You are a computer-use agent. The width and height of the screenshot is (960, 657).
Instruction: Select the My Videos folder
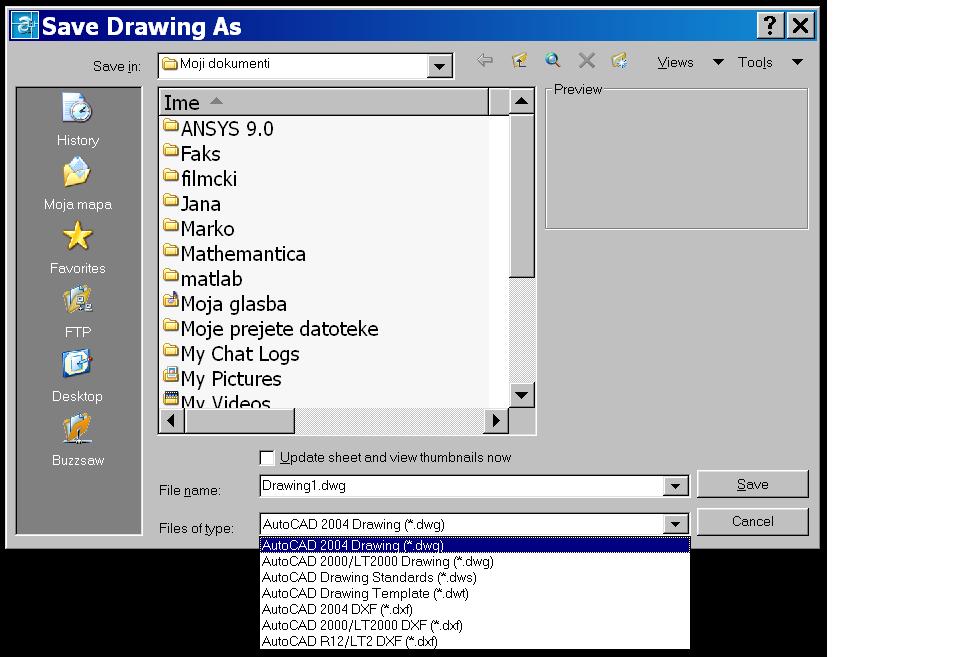tap(217, 400)
